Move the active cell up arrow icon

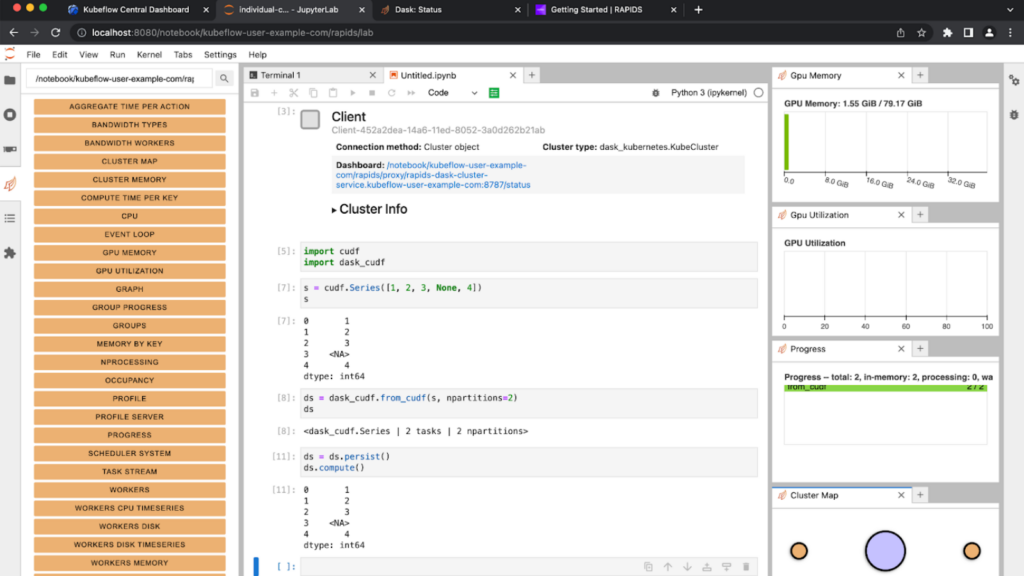pos(668,567)
